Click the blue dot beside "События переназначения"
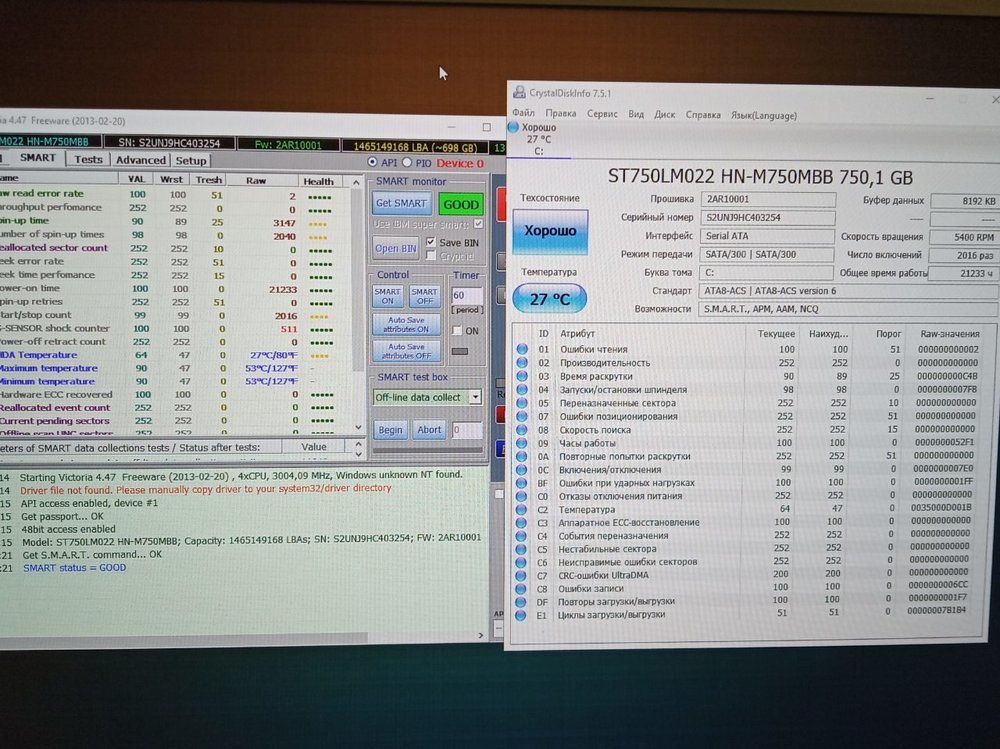This screenshot has width=1000, height=749. tap(522, 535)
